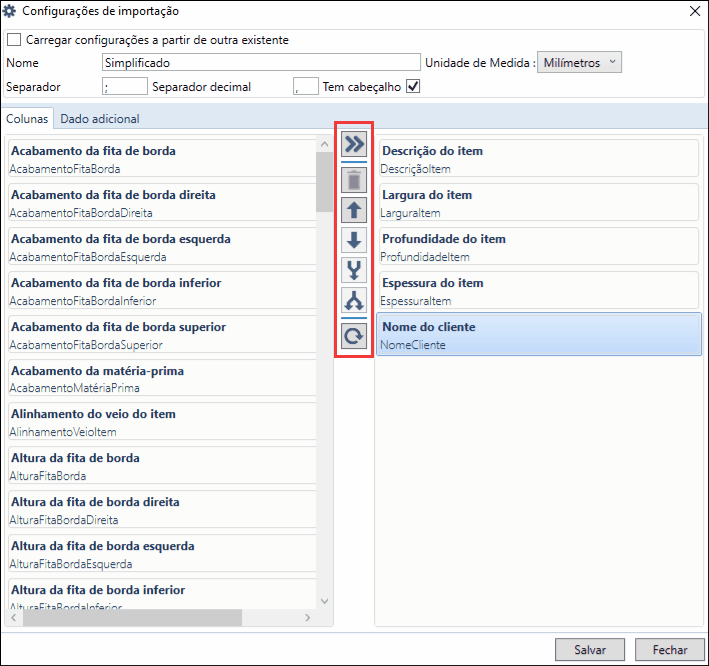Switch to the Dado adicional tab
709x666 pixels.
point(100,119)
